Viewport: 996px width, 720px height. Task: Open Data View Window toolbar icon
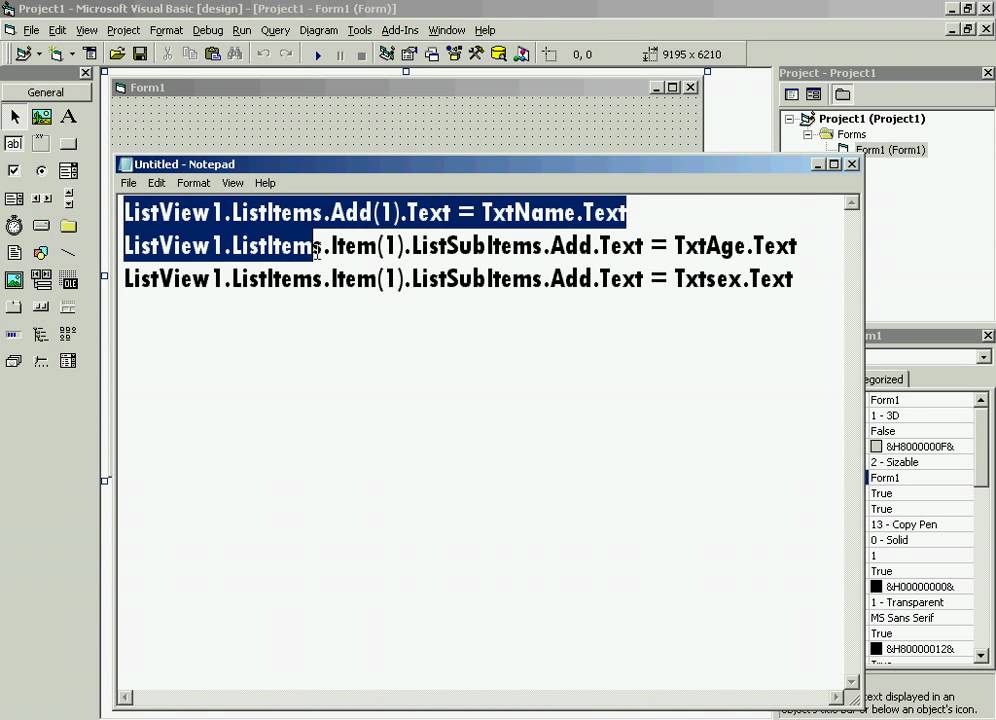tap(499, 54)
